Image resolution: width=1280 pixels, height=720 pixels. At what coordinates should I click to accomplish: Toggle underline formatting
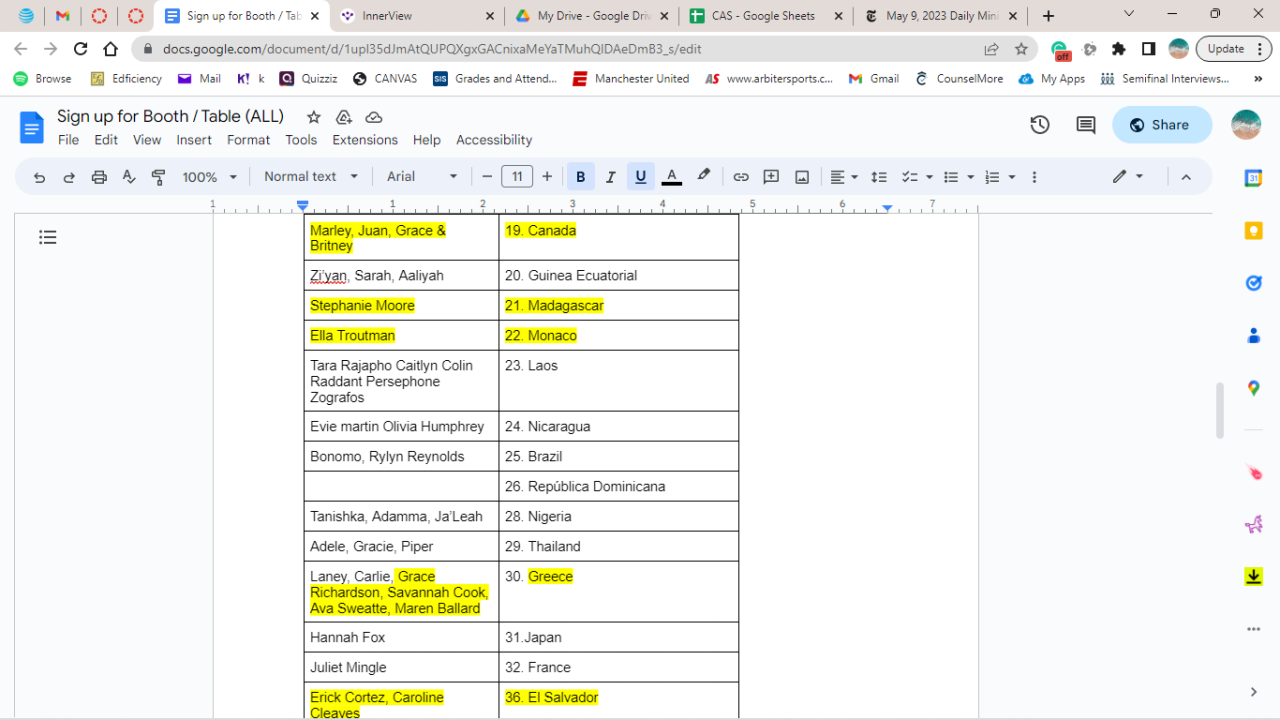pos(641,177)
